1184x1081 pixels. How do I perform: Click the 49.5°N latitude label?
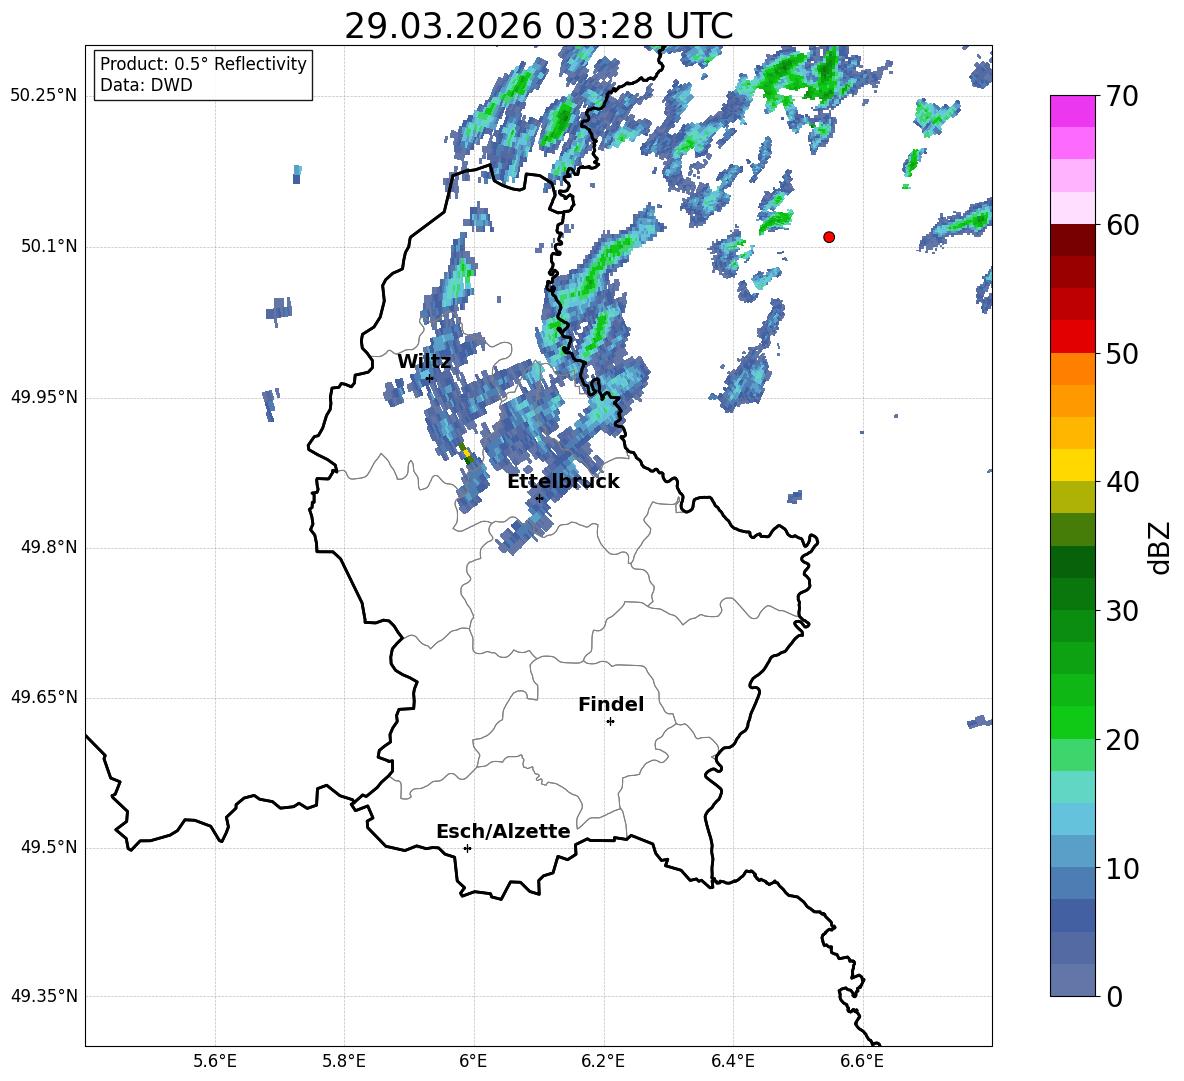tap(49, 847)
